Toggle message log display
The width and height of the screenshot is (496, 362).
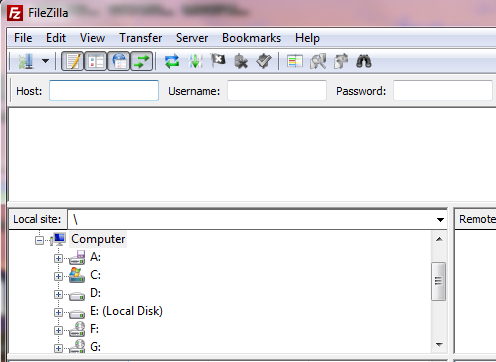pyautogui.click(x=73, y=61)
